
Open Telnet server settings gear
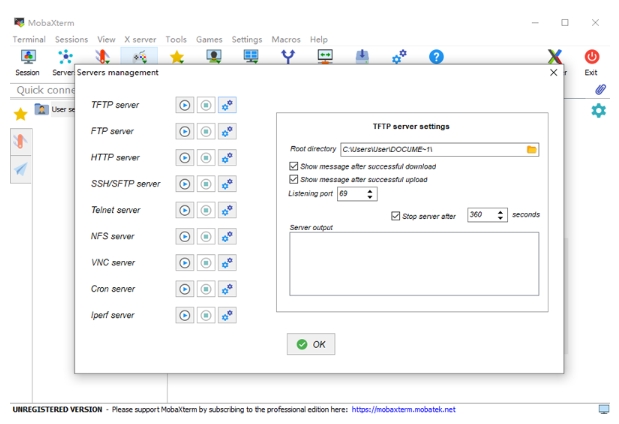[227, 210]
